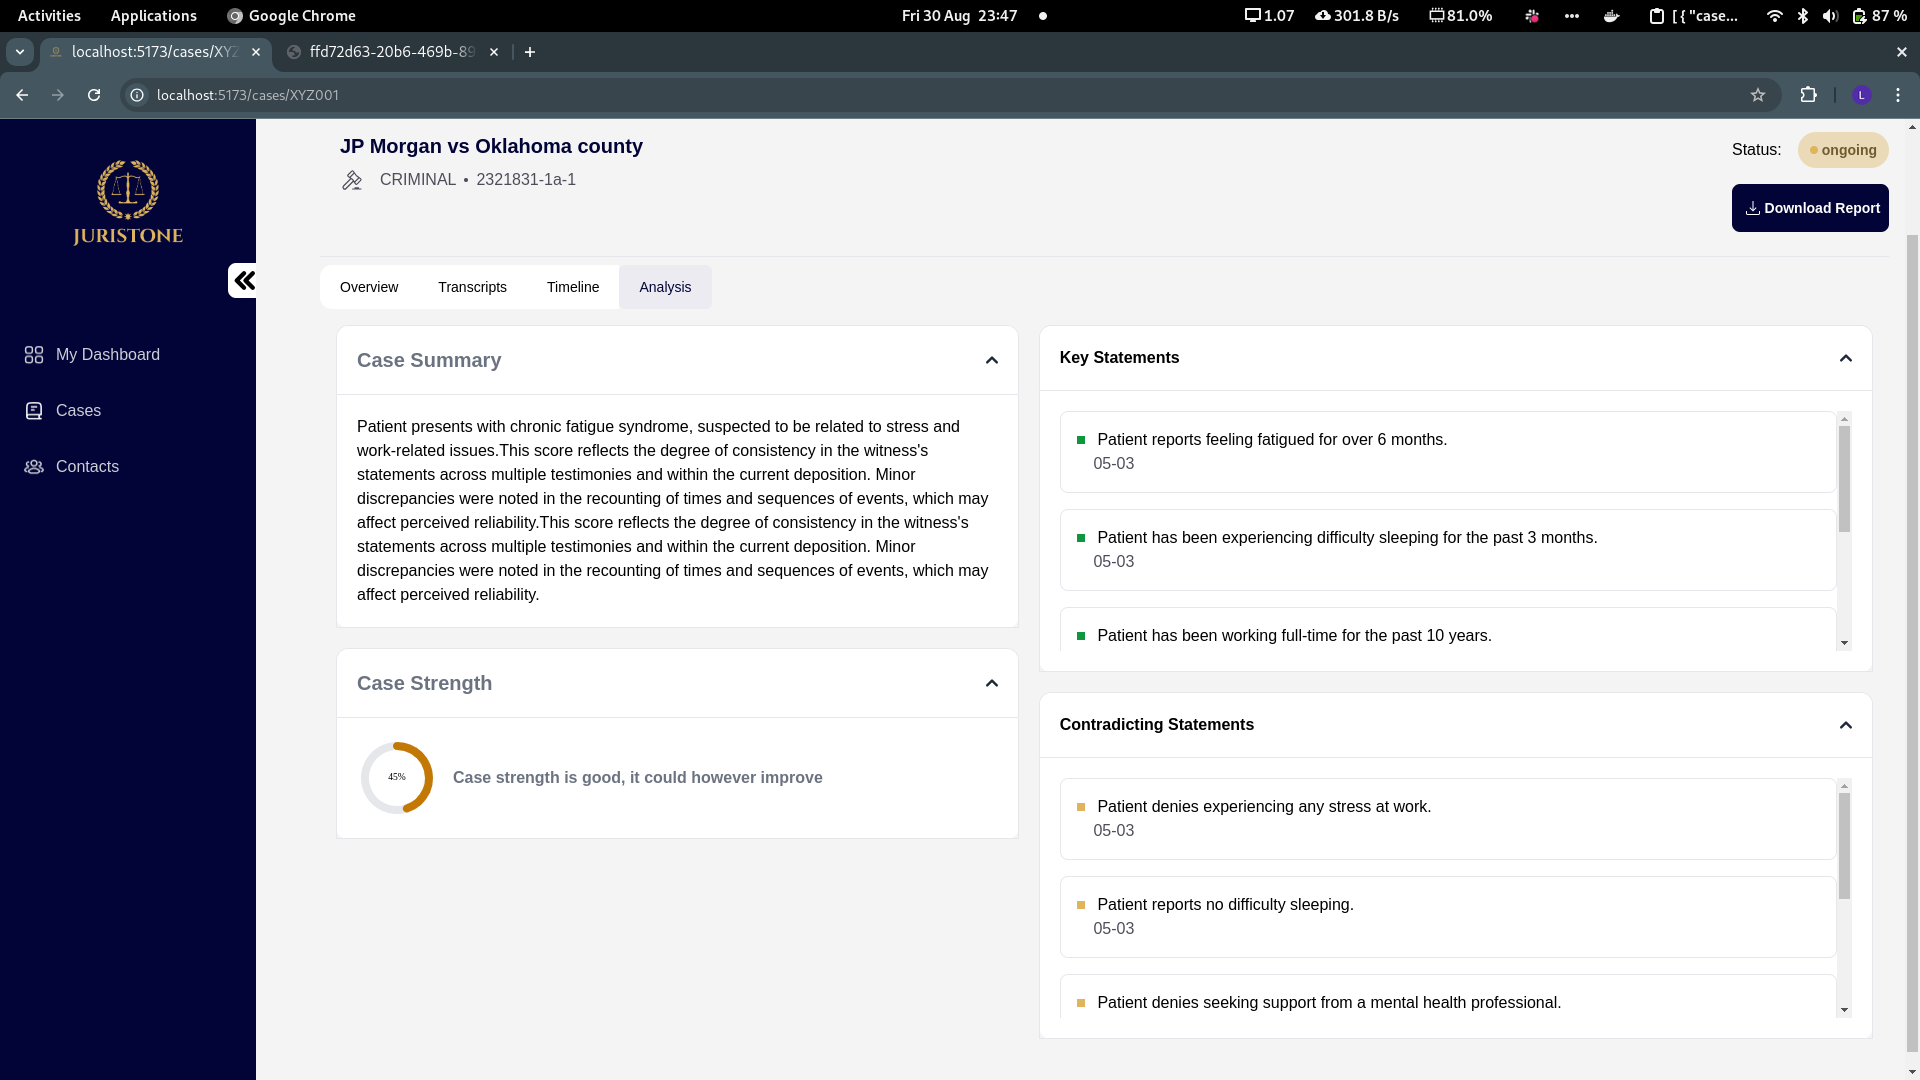Screen dimensions: 1920x1080
Task: Click the My Dashboard navigation icon
Action: pyautogui.click(x=34, y=353)
